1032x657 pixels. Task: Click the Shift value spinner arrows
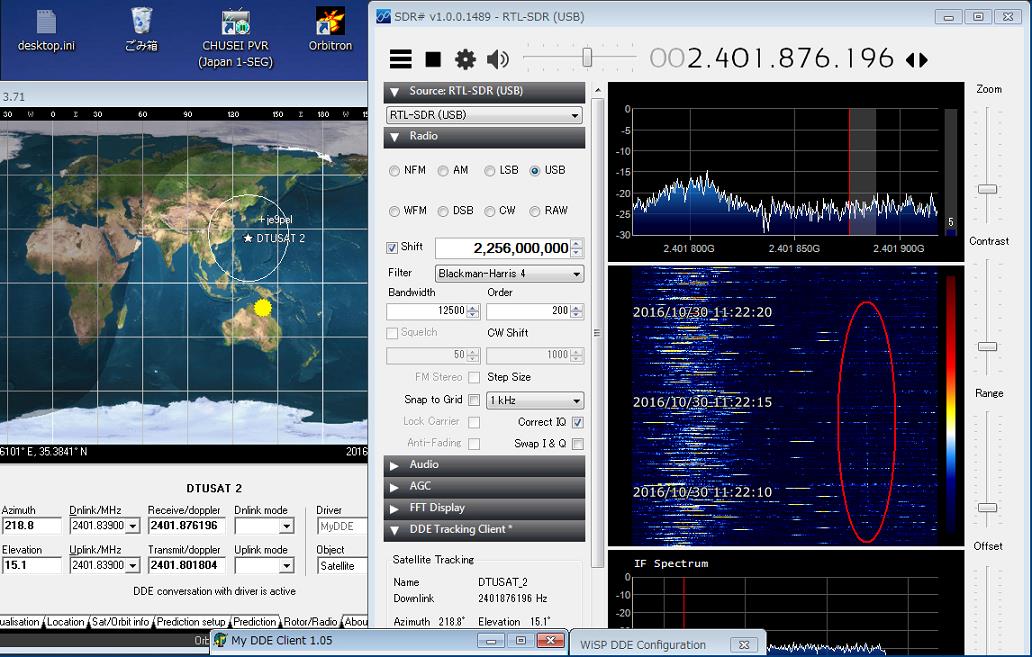[x=577, y=248]
